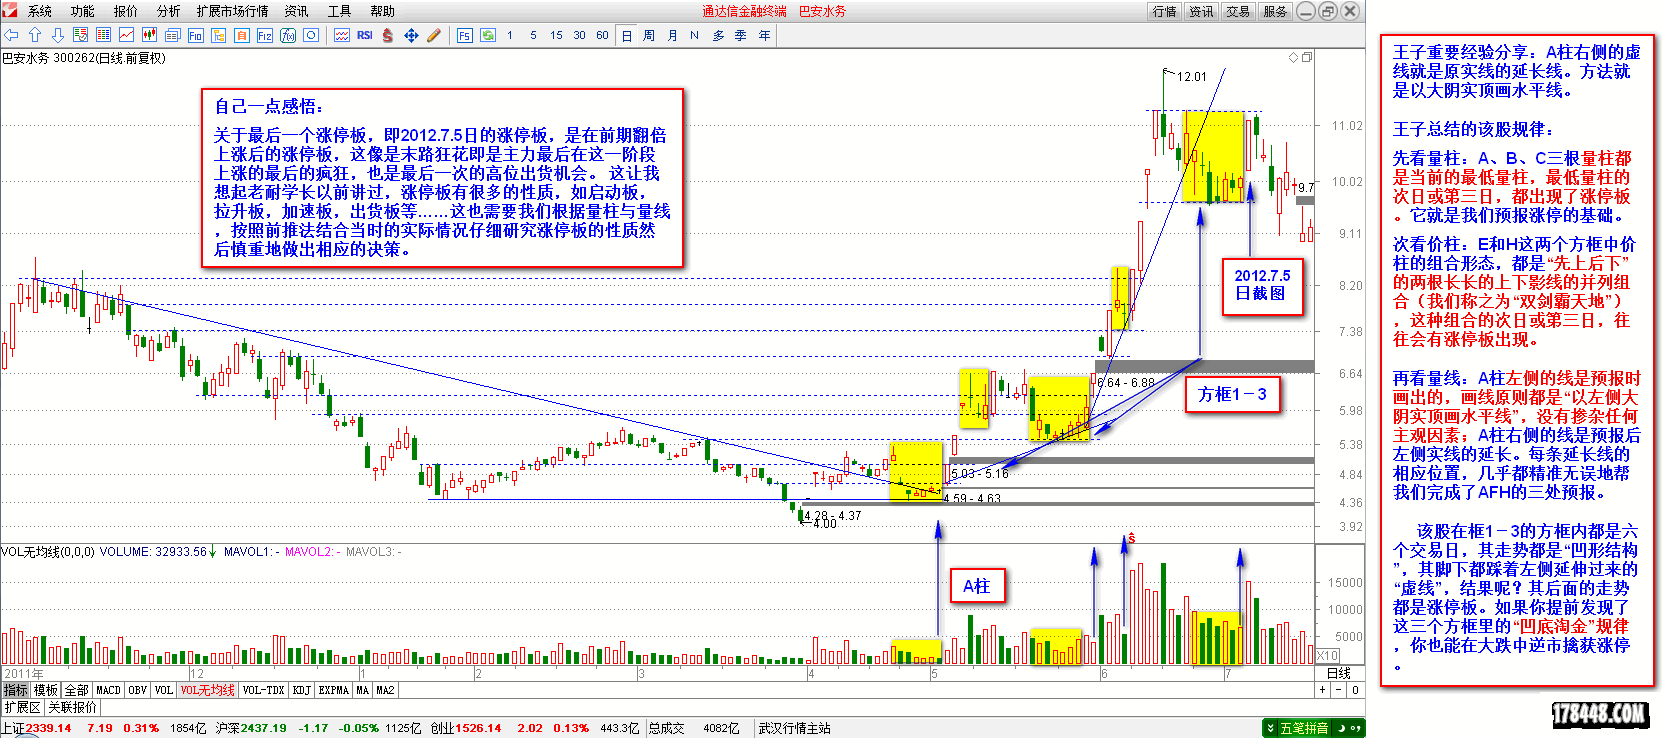Click the N multi-day period button
Viewport: 1666px width, 738px height.
[695, 35]
